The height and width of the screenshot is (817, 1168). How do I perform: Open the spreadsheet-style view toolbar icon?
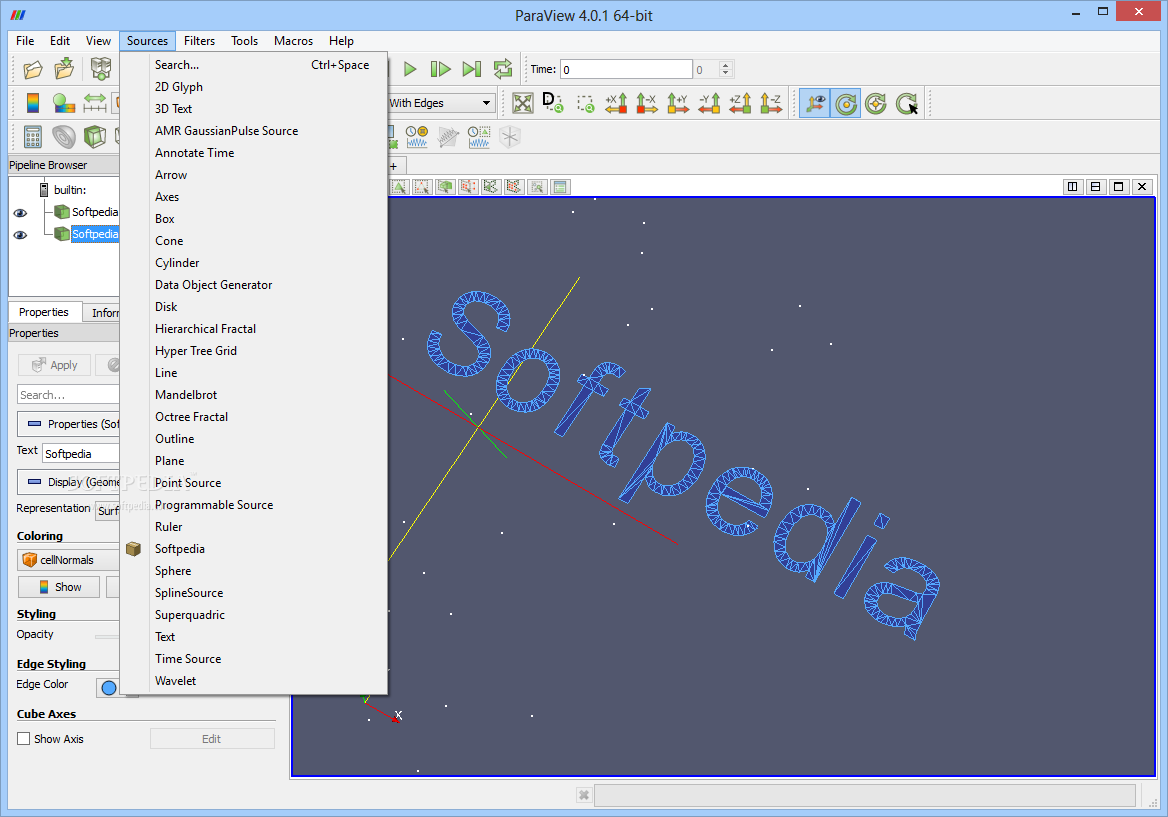tap(560, 187)
